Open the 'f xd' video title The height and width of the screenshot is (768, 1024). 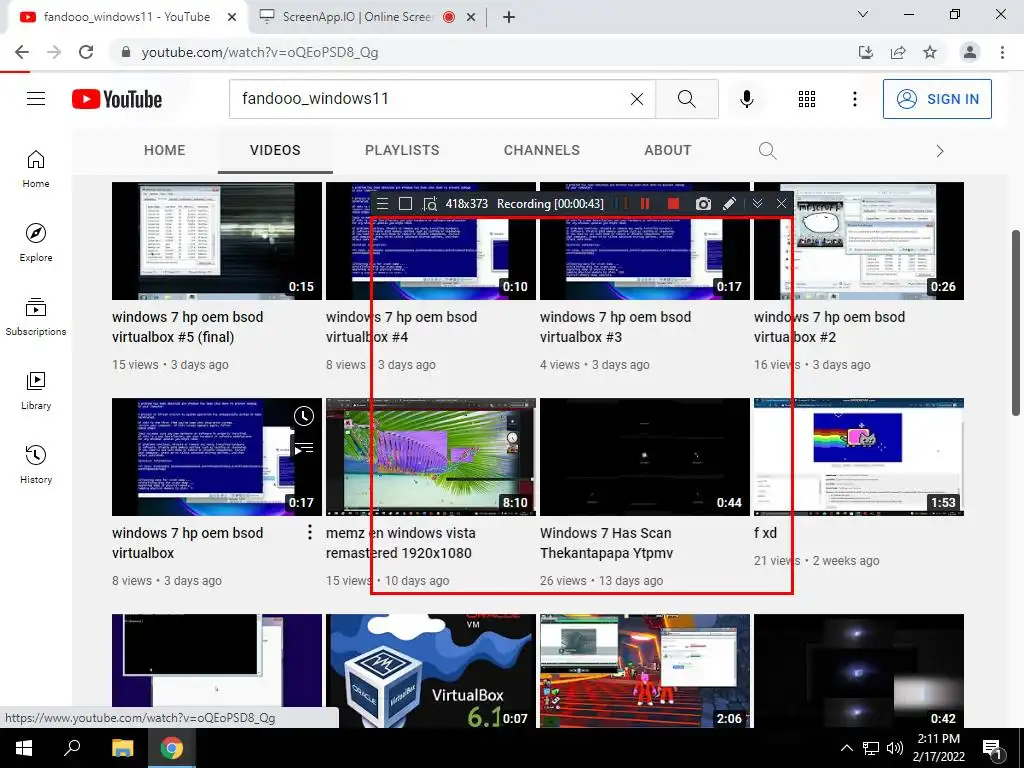[x=765, y=533]
